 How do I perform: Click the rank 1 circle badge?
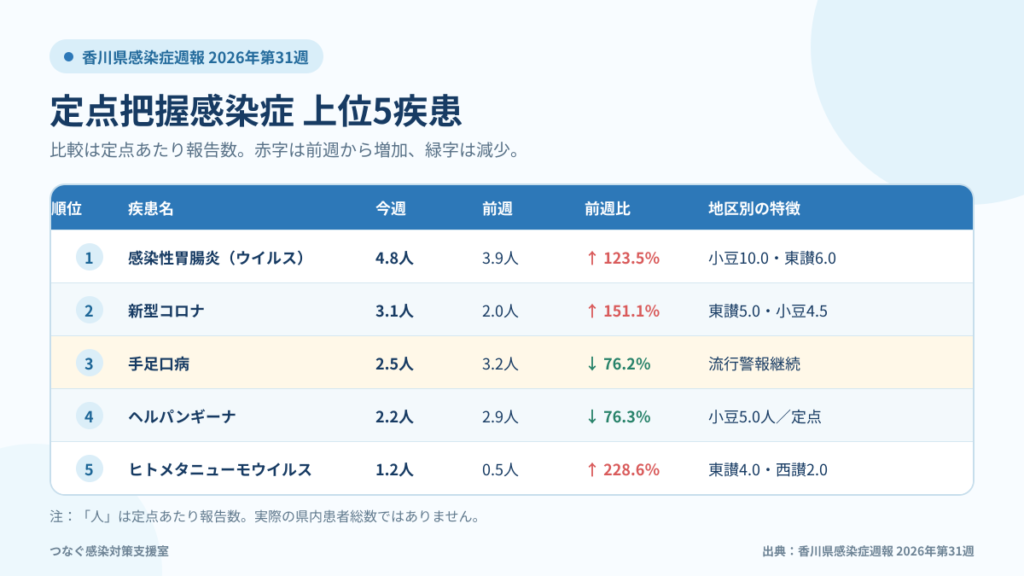click(x=89, y=257)
